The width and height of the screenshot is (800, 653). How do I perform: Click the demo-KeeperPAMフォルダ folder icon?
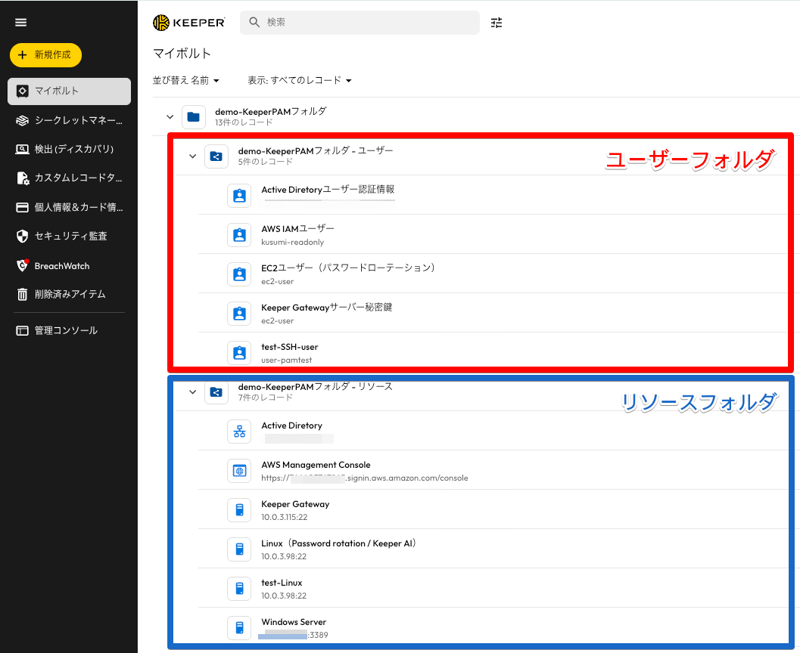tap(193, 117)
